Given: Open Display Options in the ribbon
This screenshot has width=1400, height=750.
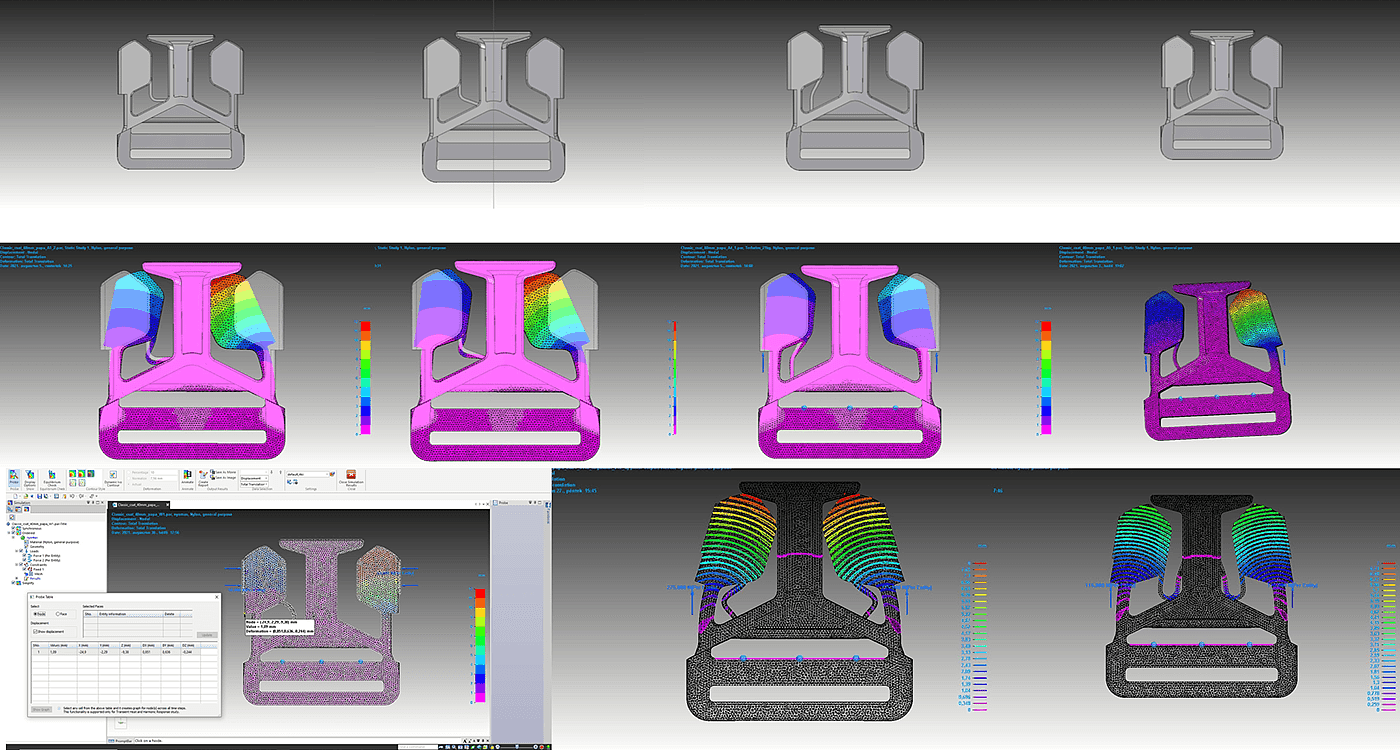Looking at the screenshot, I should click(x=30, y=478).
